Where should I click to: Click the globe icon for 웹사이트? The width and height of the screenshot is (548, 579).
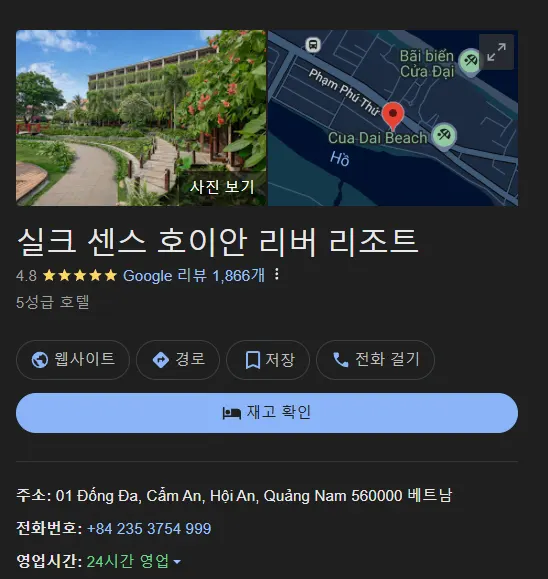tap(40, 360)
